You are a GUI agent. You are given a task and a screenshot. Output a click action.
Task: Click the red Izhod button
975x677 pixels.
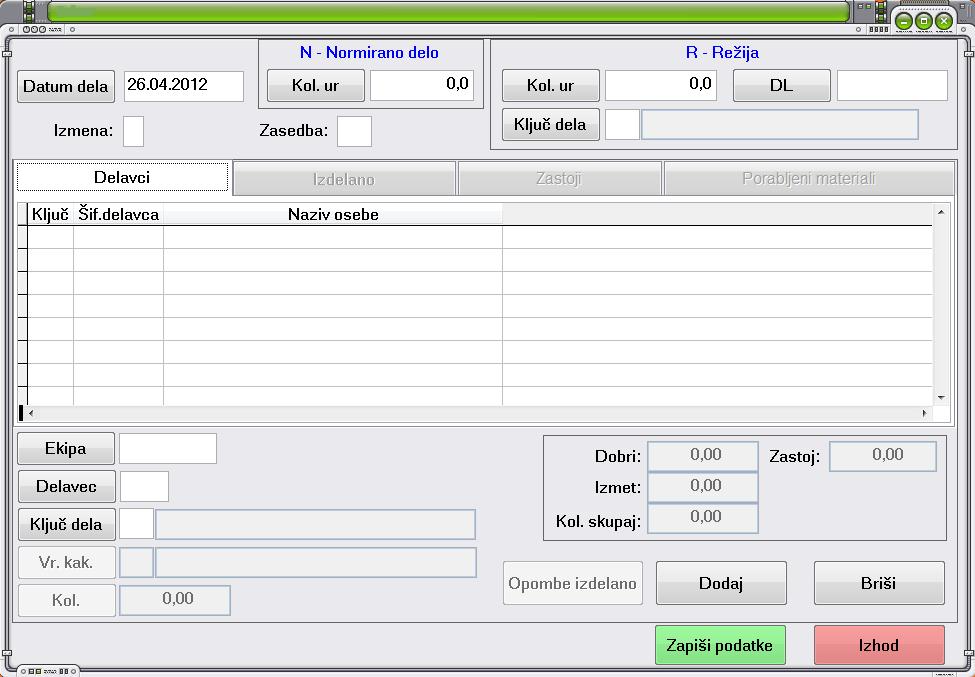click(x=879, y=645)
